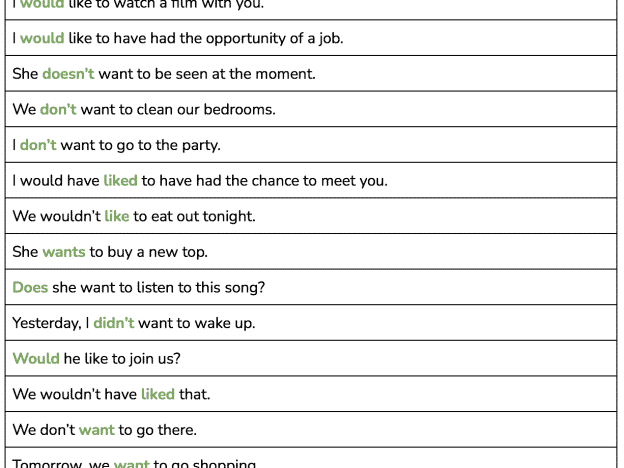Click 'would' in the opportunity of a job sentence
This screenshot has width=624, height=468.
pos(42,38)
